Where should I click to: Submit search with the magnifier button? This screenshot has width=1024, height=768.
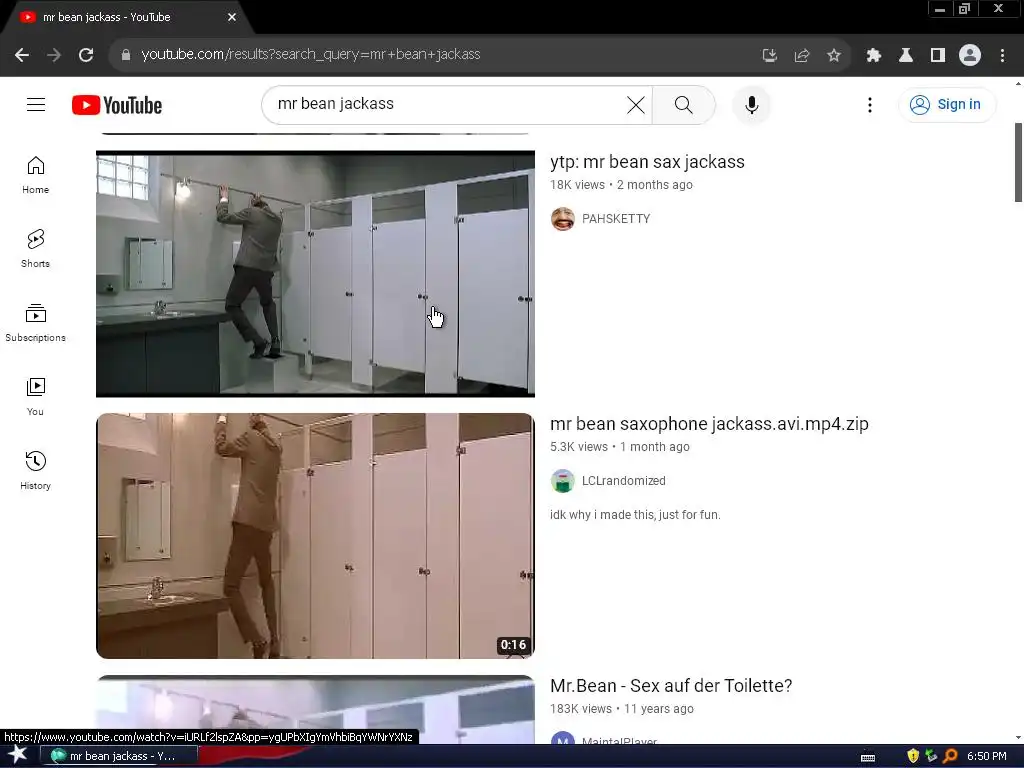(x=684, y=104)
